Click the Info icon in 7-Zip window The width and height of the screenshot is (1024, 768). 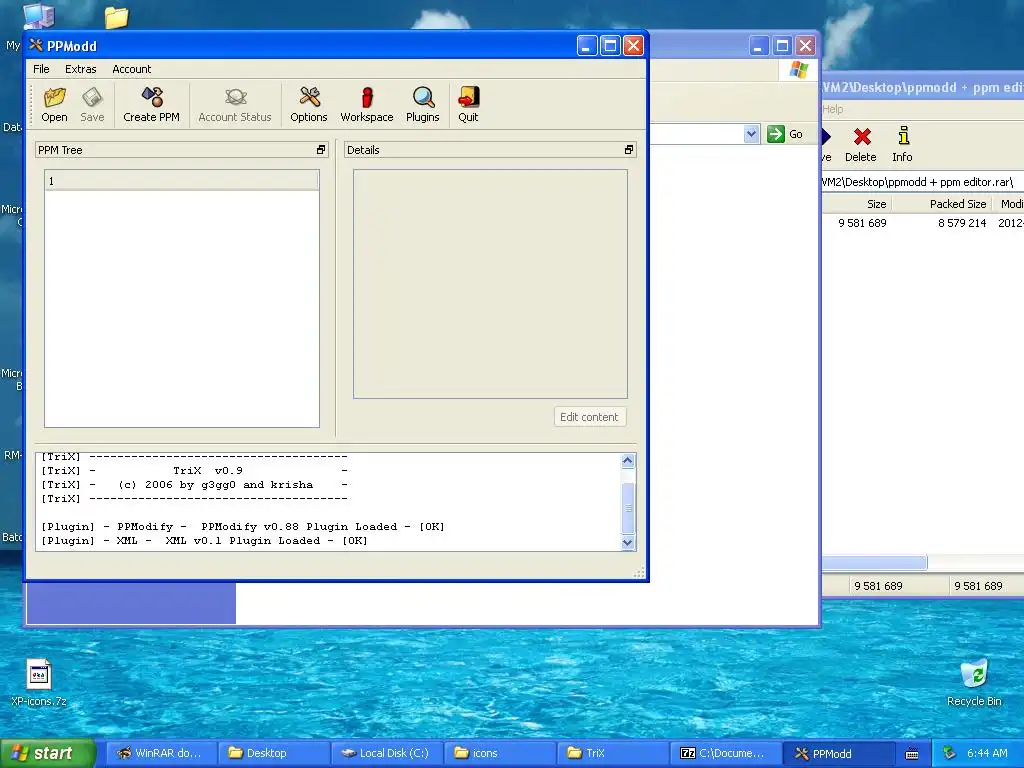coord(903,145)
